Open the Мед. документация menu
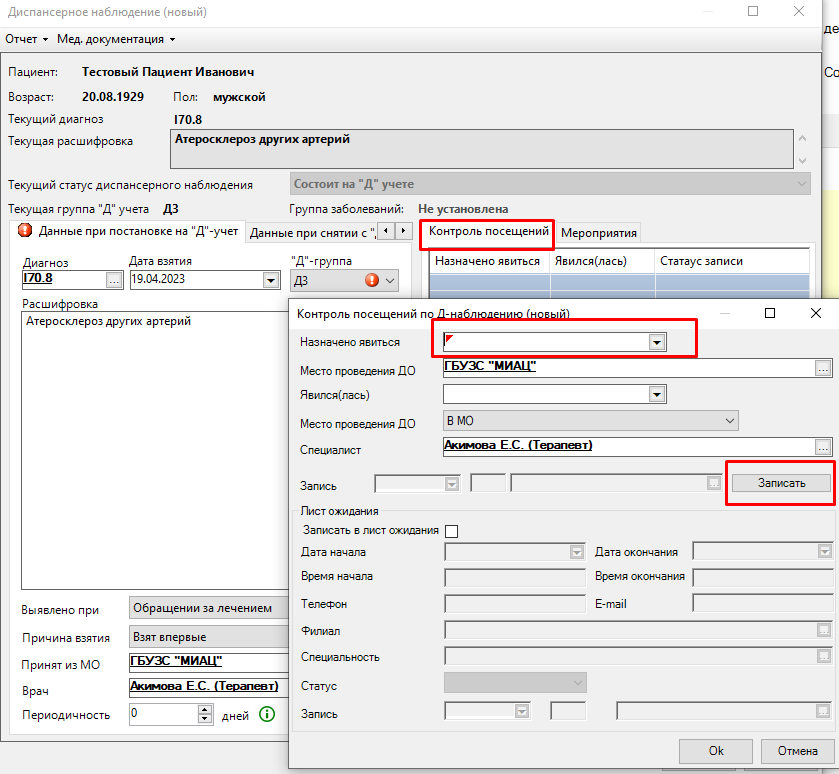This screenshot has width=839, height=774. [116, 39]
